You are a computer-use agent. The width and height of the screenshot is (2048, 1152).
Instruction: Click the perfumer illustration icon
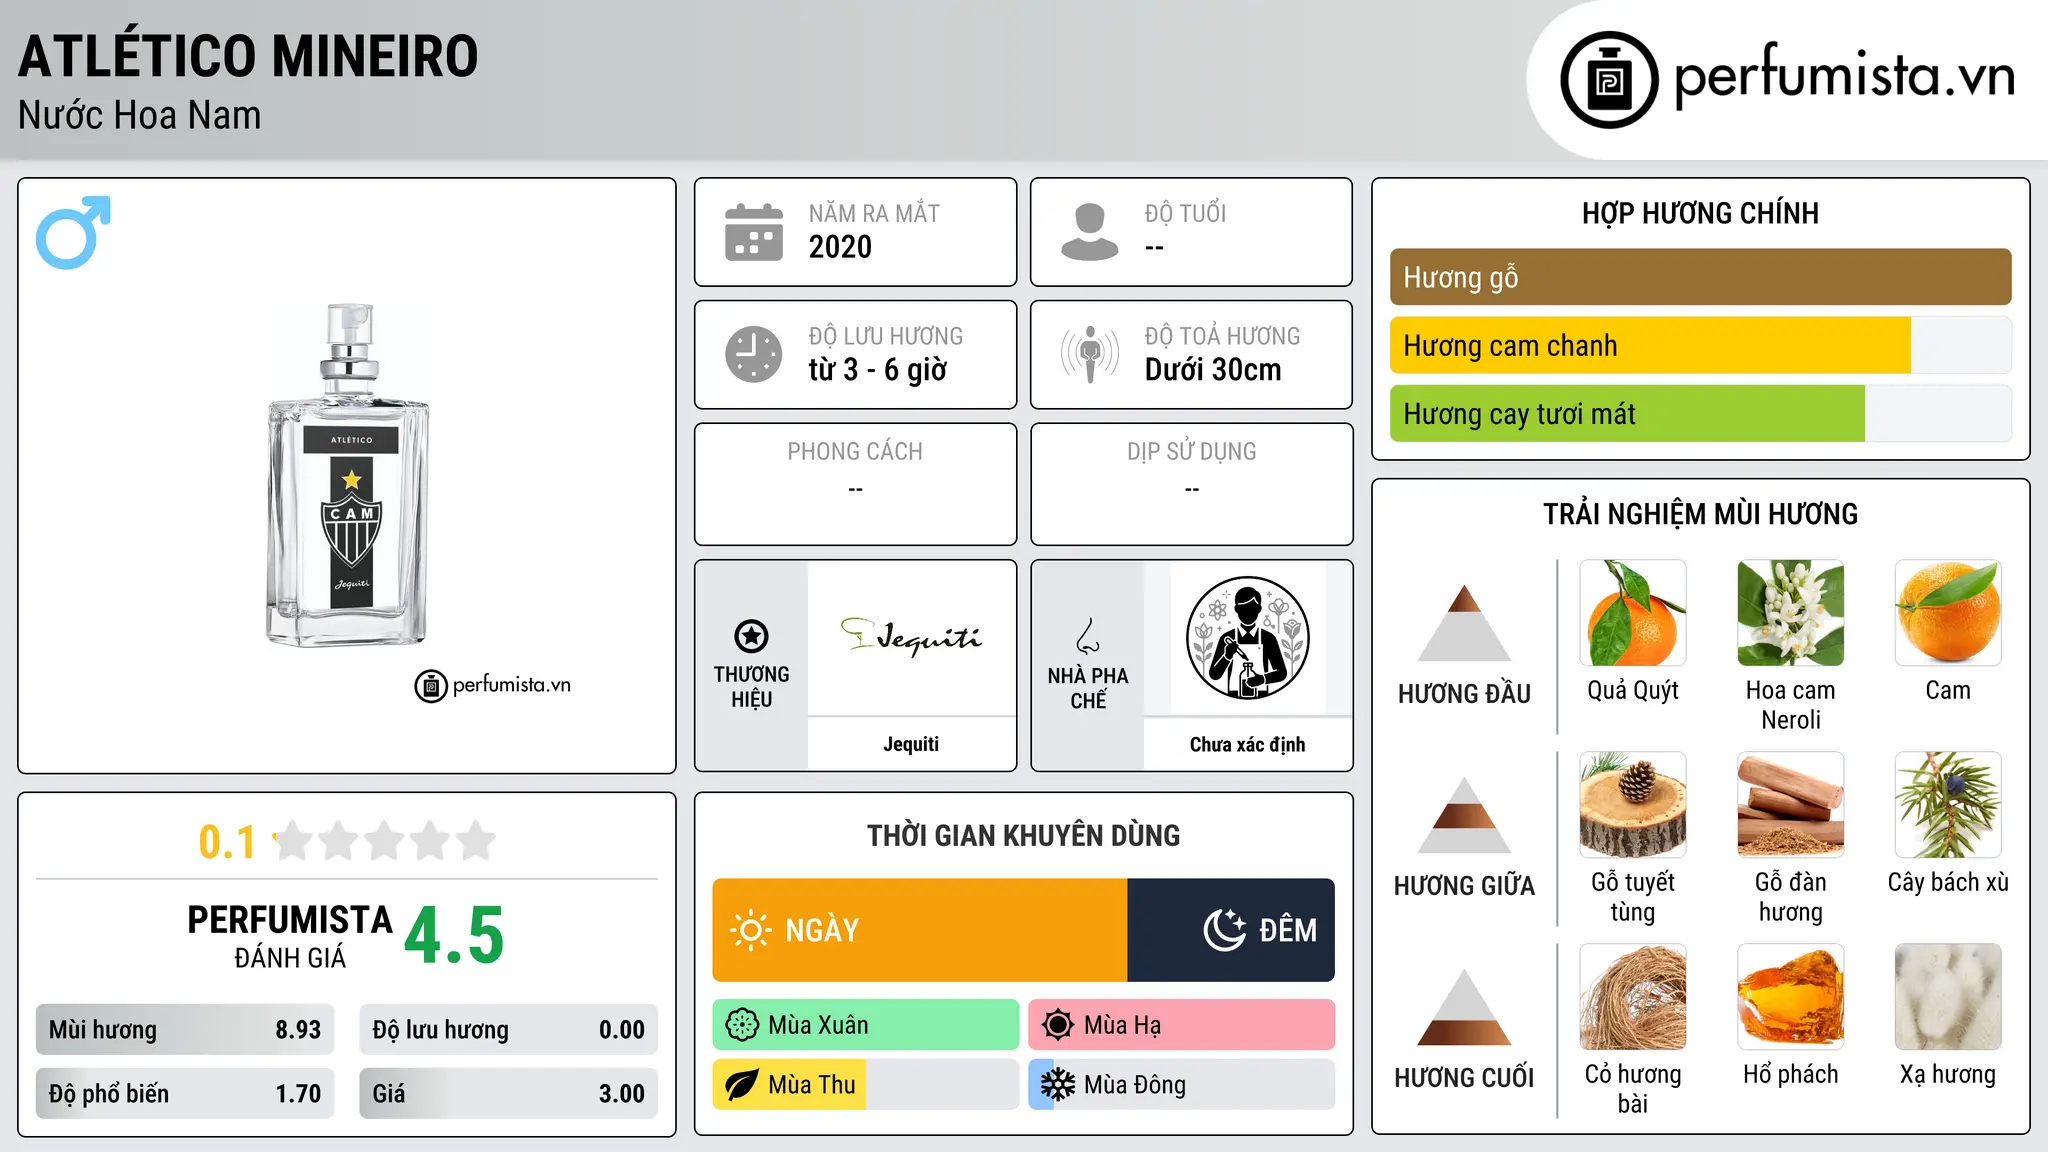[x=1247, y=638]
